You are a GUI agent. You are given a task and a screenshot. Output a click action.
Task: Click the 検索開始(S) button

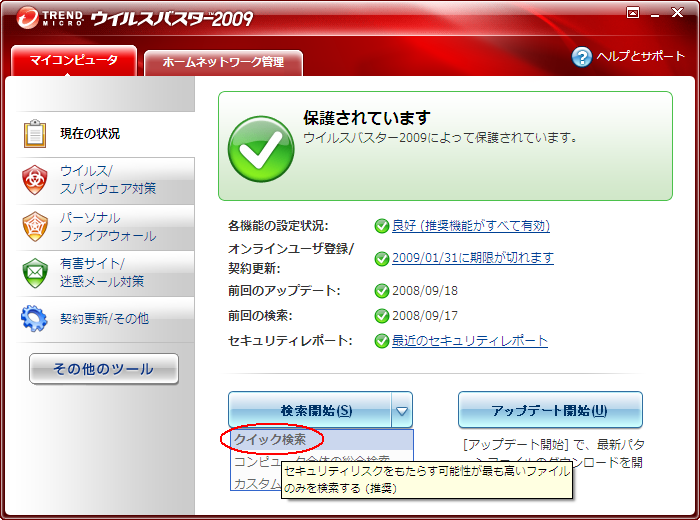(310, 410)
